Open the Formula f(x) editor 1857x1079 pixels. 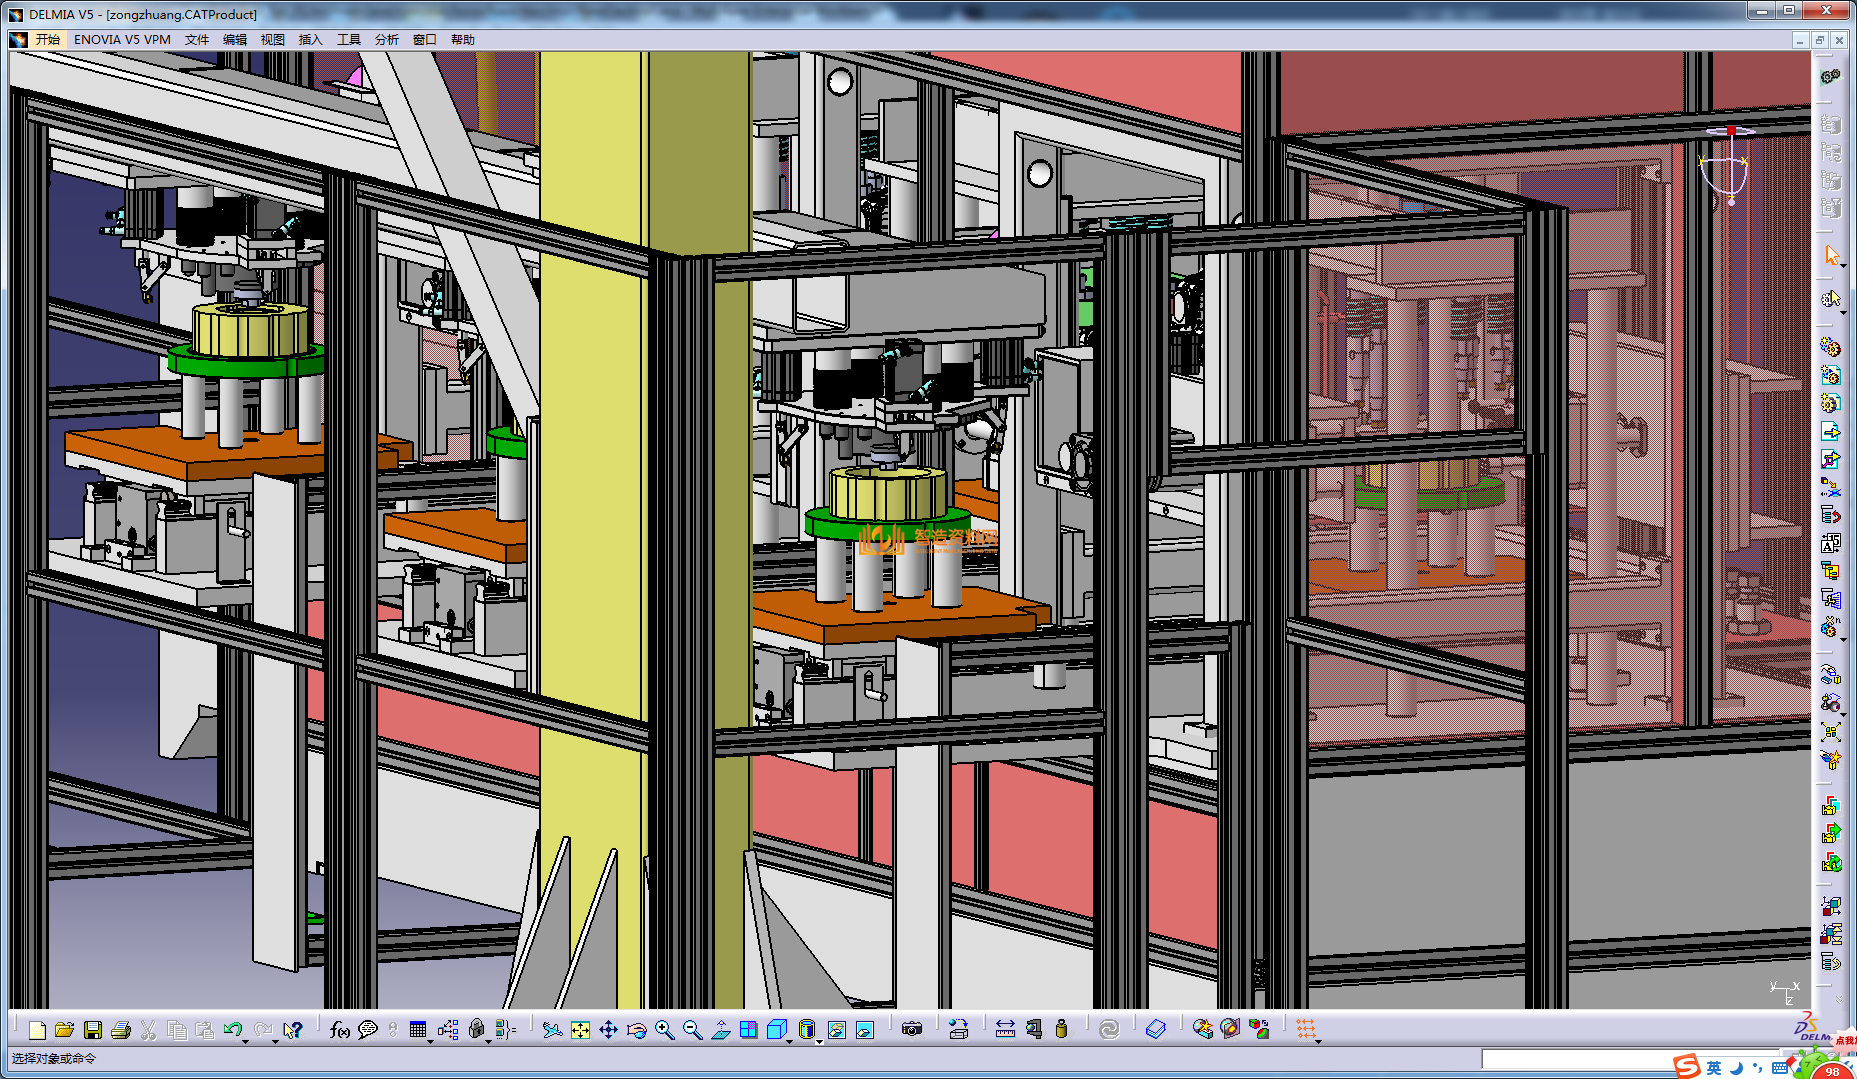point(339,1030)
